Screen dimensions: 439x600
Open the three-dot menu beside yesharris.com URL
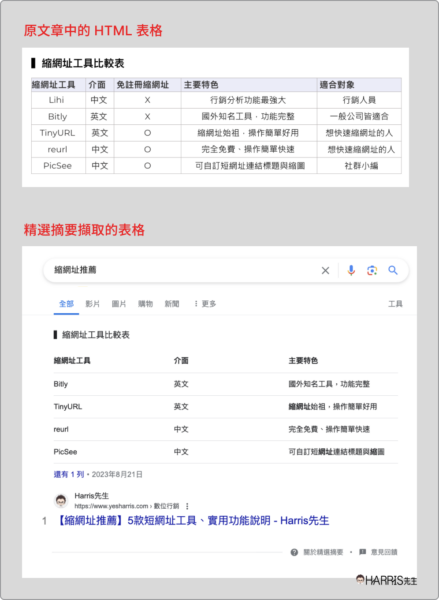coord(187,506)
